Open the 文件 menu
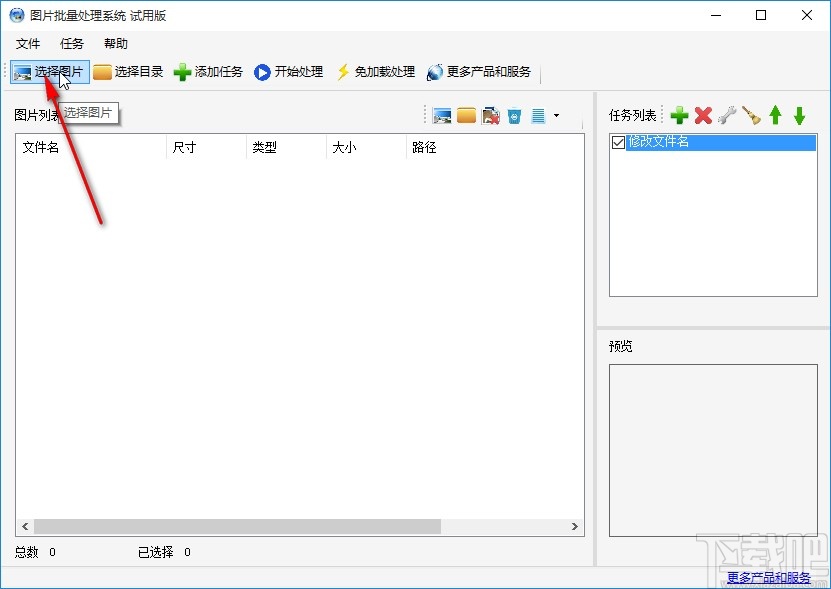Screen dimensions: 831x589 (x=28, y=43)
